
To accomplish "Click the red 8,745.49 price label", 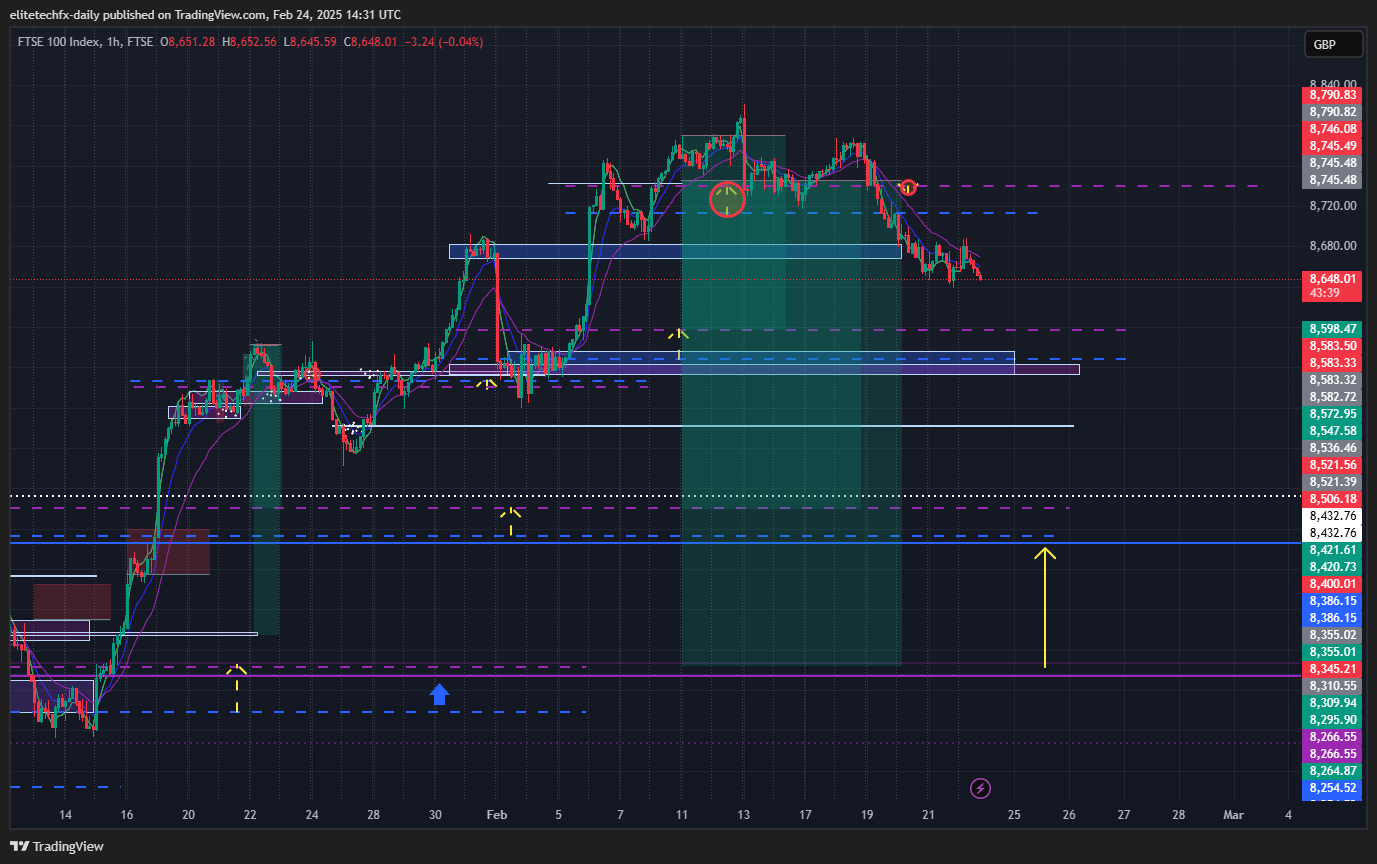I will 1332,146.
